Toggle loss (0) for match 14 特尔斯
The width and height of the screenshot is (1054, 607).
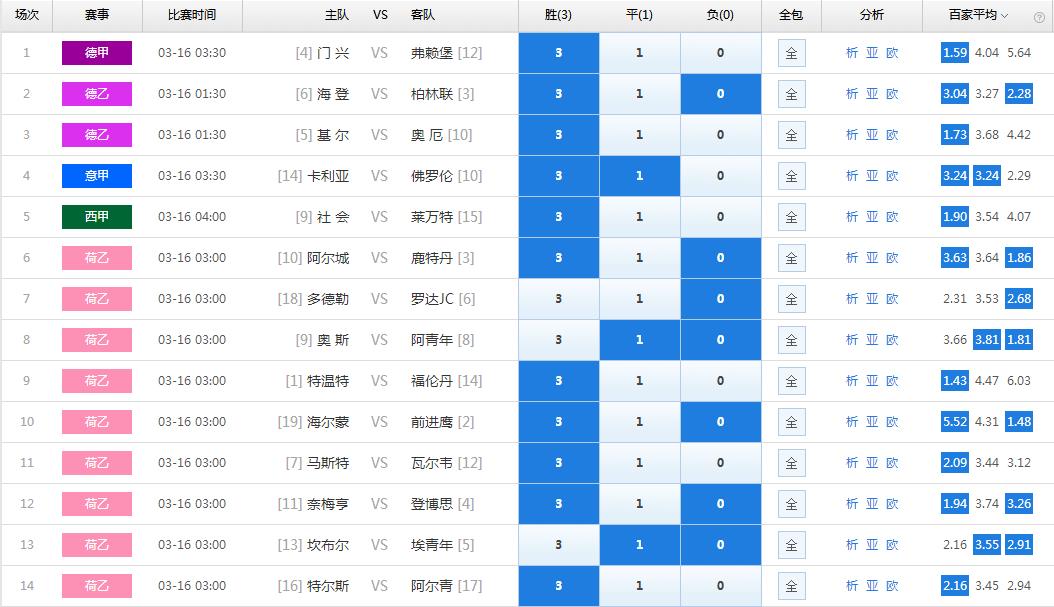click(721, 586)
